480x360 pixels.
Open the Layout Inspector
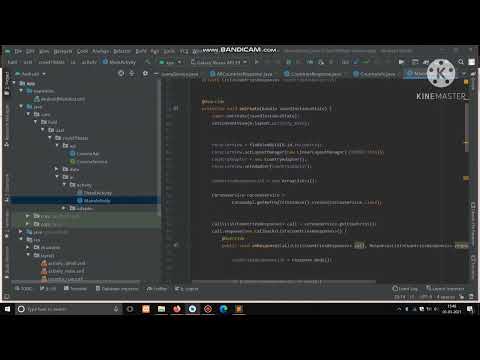pyautogui.click(x=445, y=289)
